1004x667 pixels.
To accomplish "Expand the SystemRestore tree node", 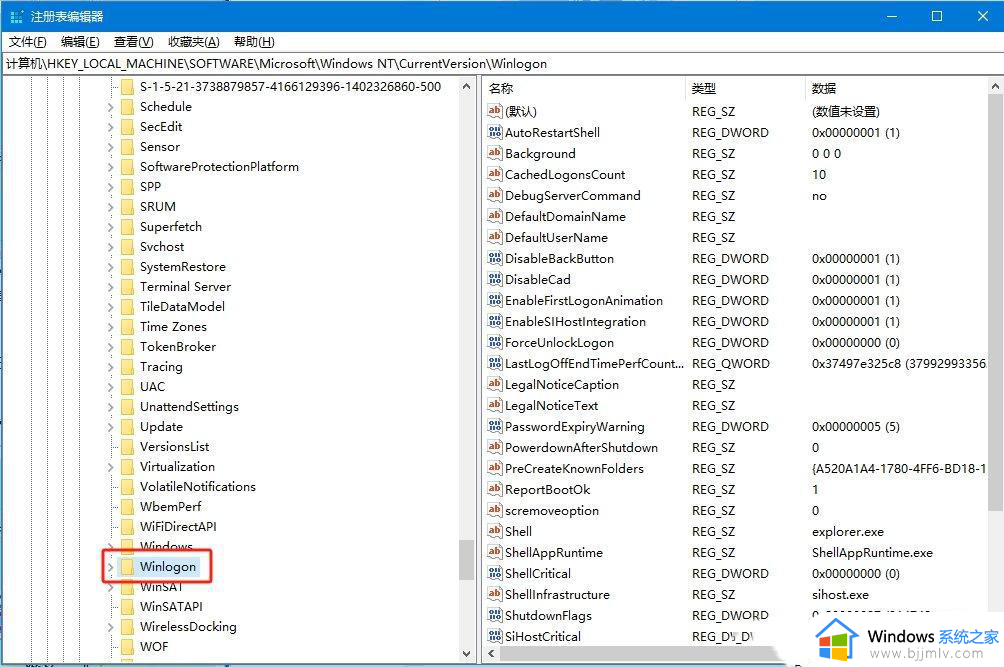I will tap(110, 267).
